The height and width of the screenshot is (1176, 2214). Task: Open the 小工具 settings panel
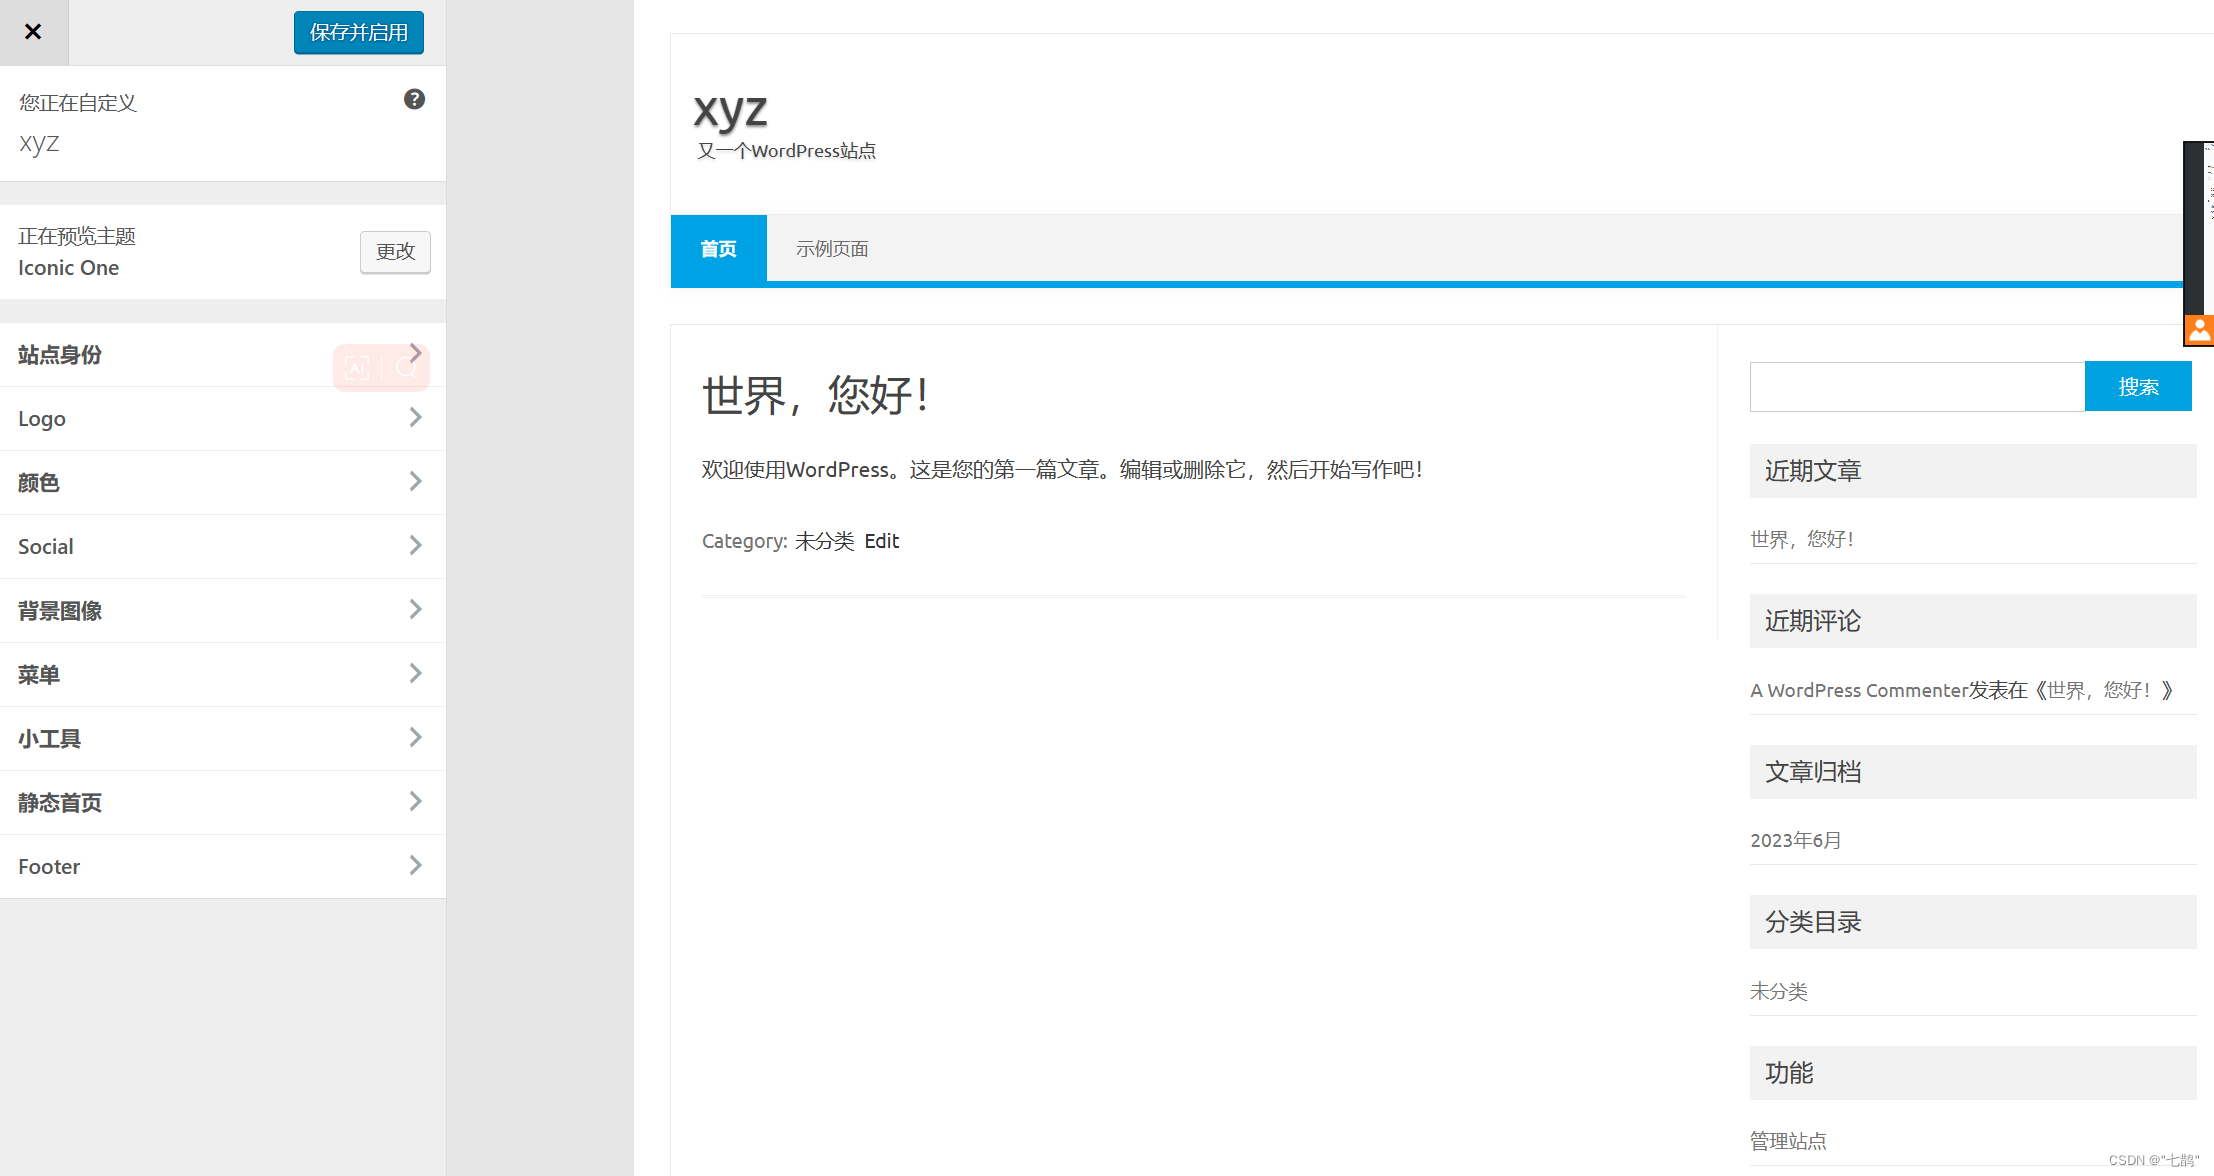[x=222, y=738]
